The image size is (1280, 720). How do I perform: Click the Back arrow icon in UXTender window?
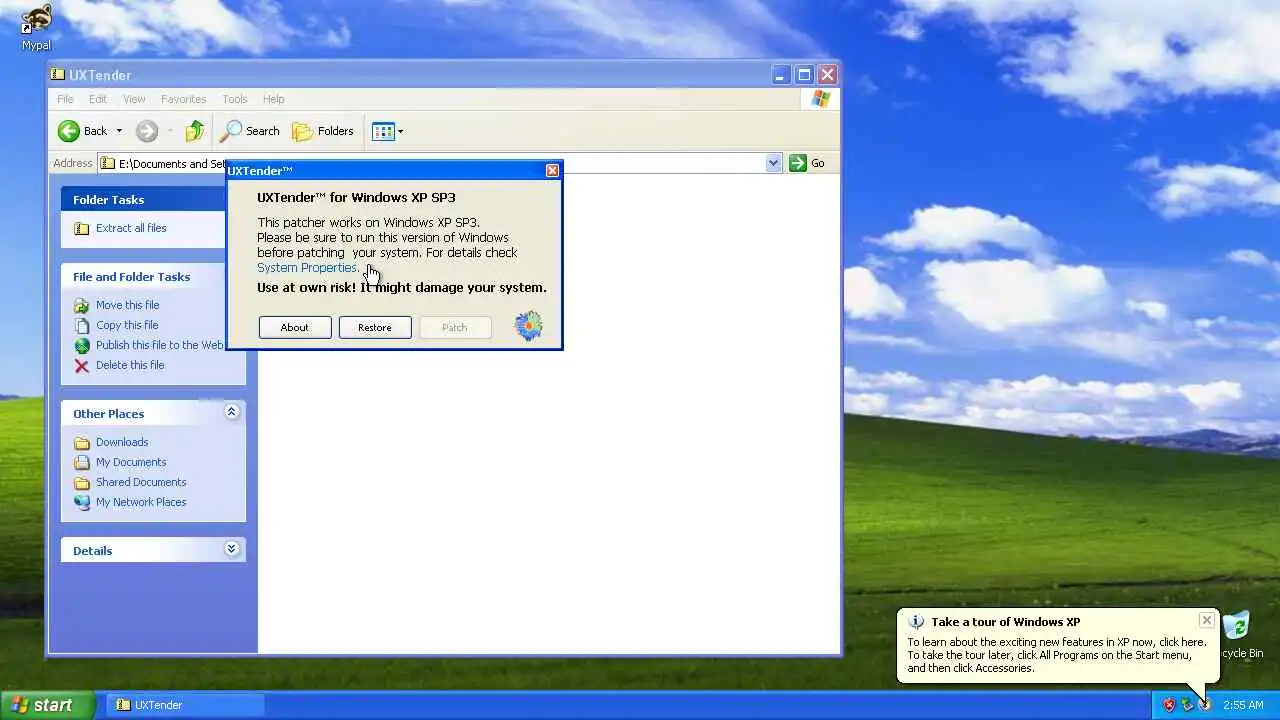69,131
